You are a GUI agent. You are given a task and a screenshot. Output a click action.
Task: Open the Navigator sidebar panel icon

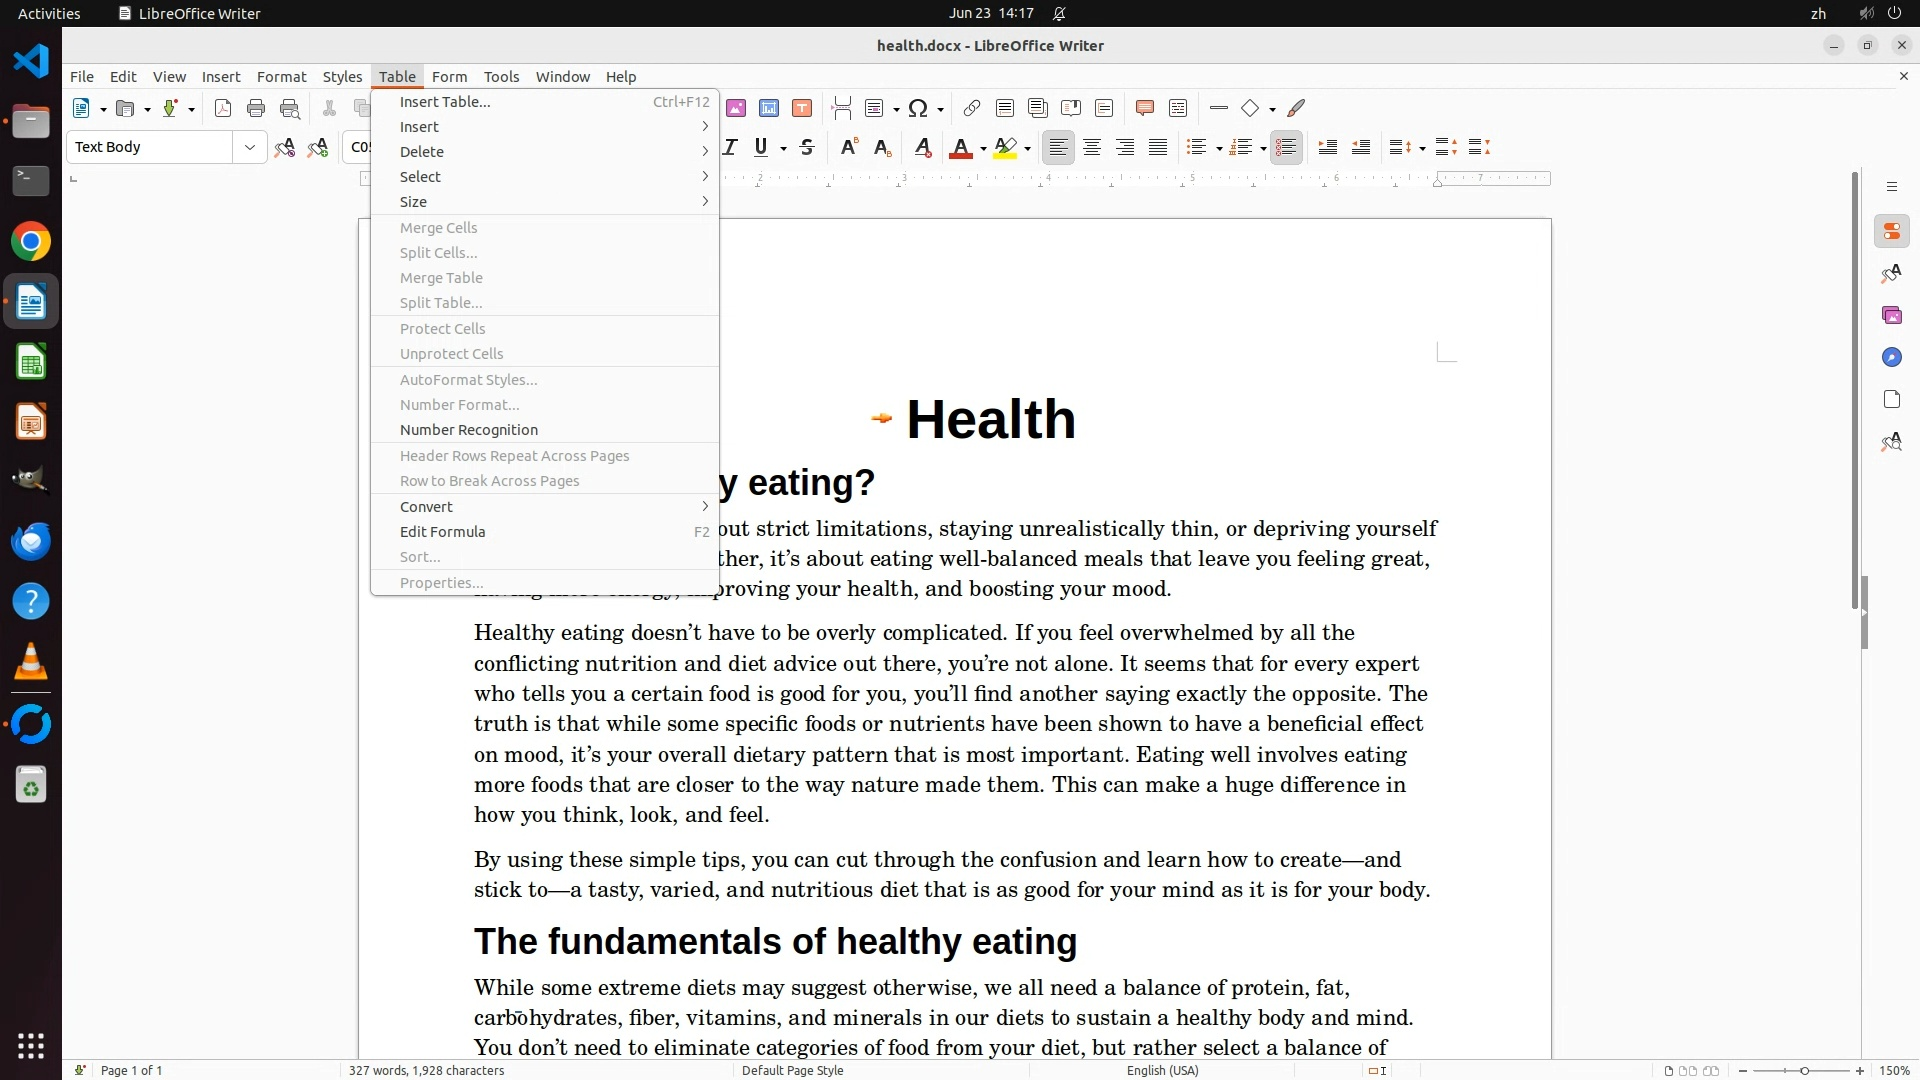(1891, 357)
